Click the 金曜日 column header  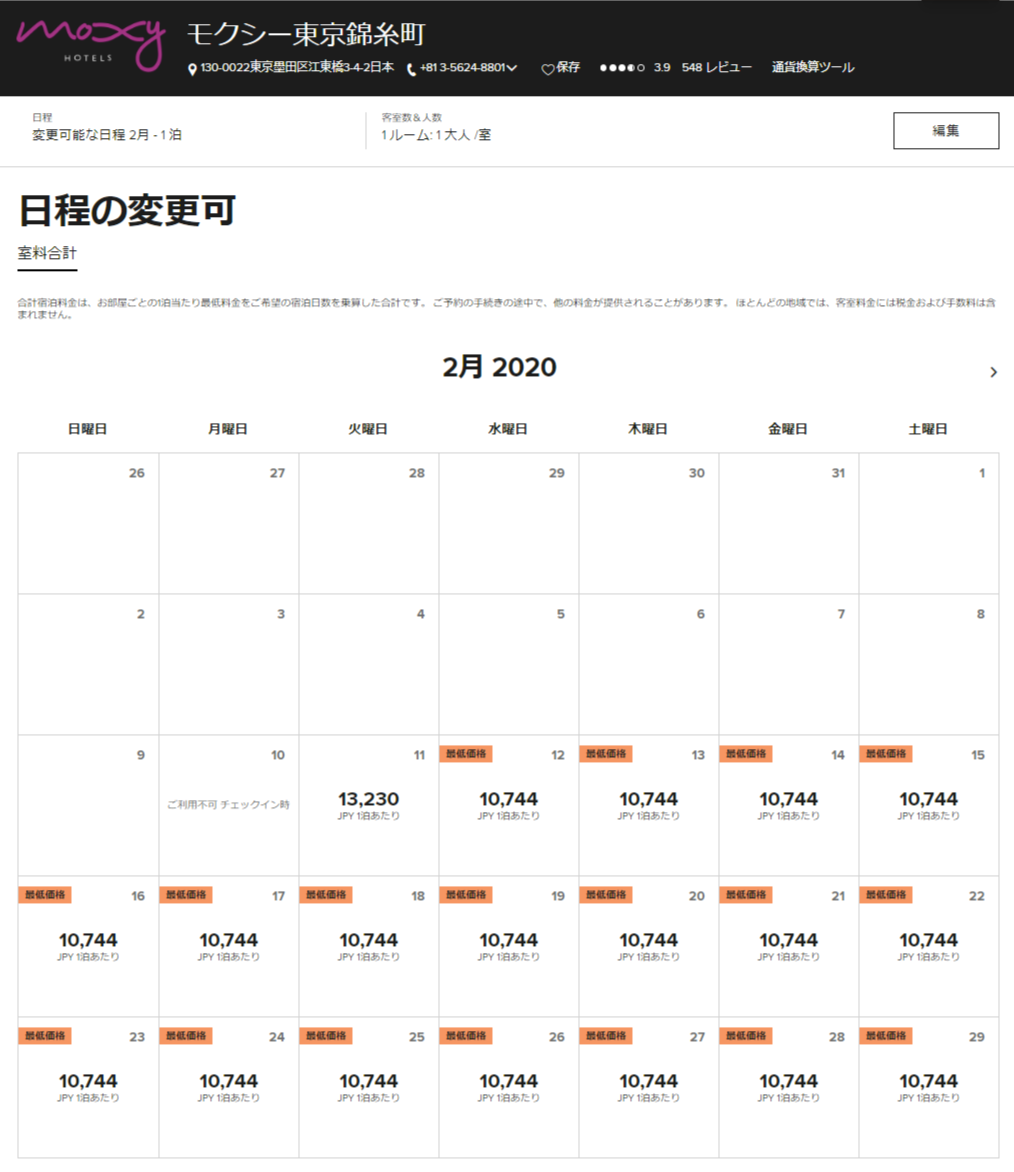pyautogui.click(x=788, y=429)
